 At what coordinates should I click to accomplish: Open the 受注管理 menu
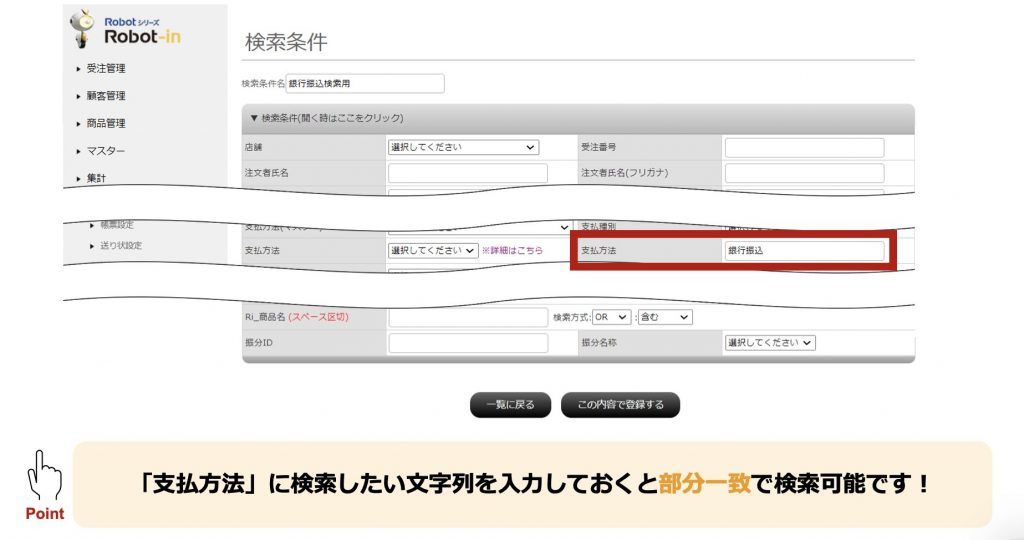point(106,69)
